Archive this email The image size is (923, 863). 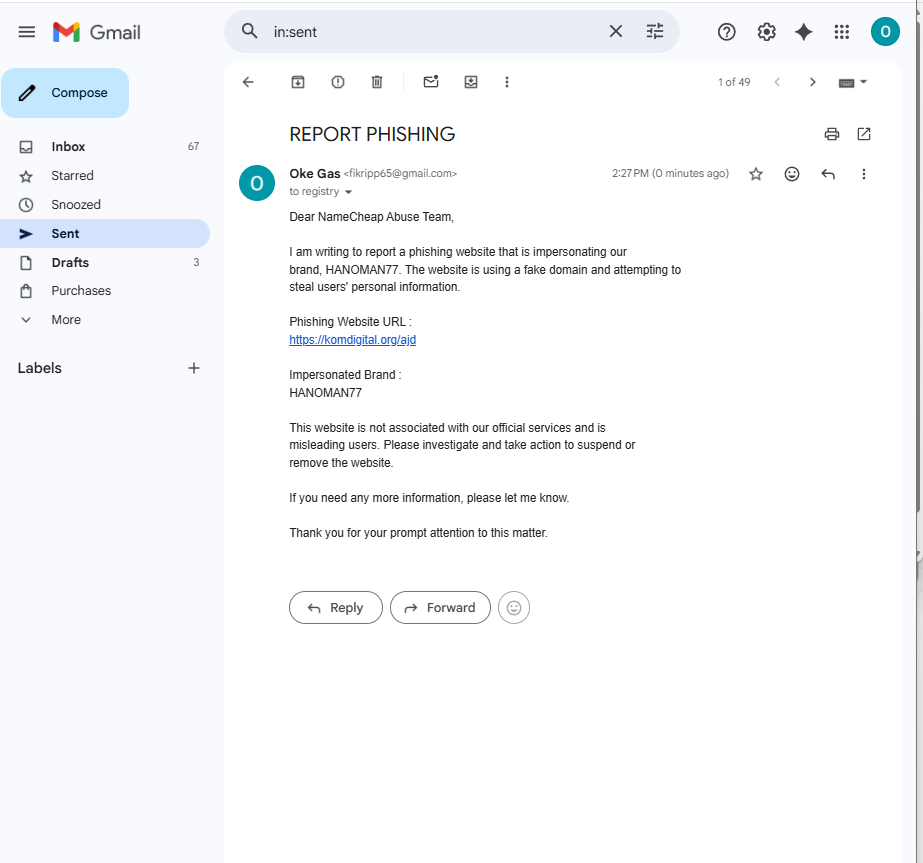(298, 82)
